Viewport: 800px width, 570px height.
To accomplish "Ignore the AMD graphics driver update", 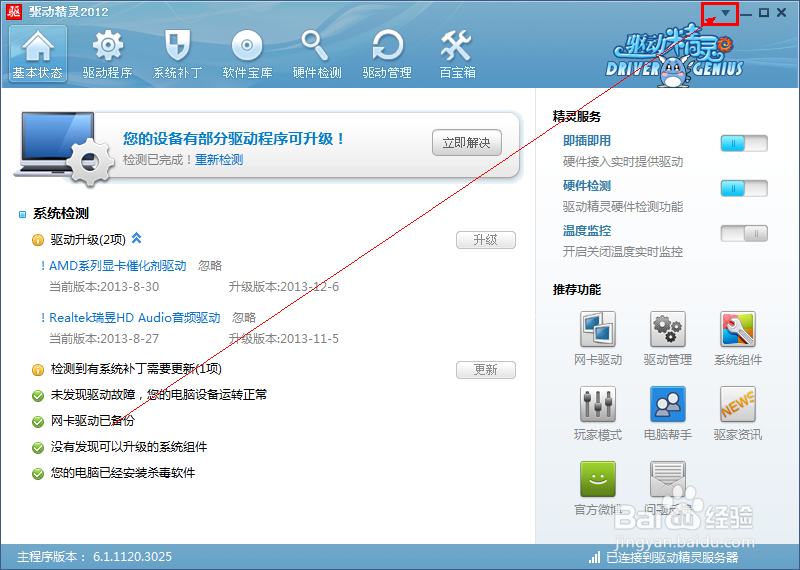I will (210, 265).
